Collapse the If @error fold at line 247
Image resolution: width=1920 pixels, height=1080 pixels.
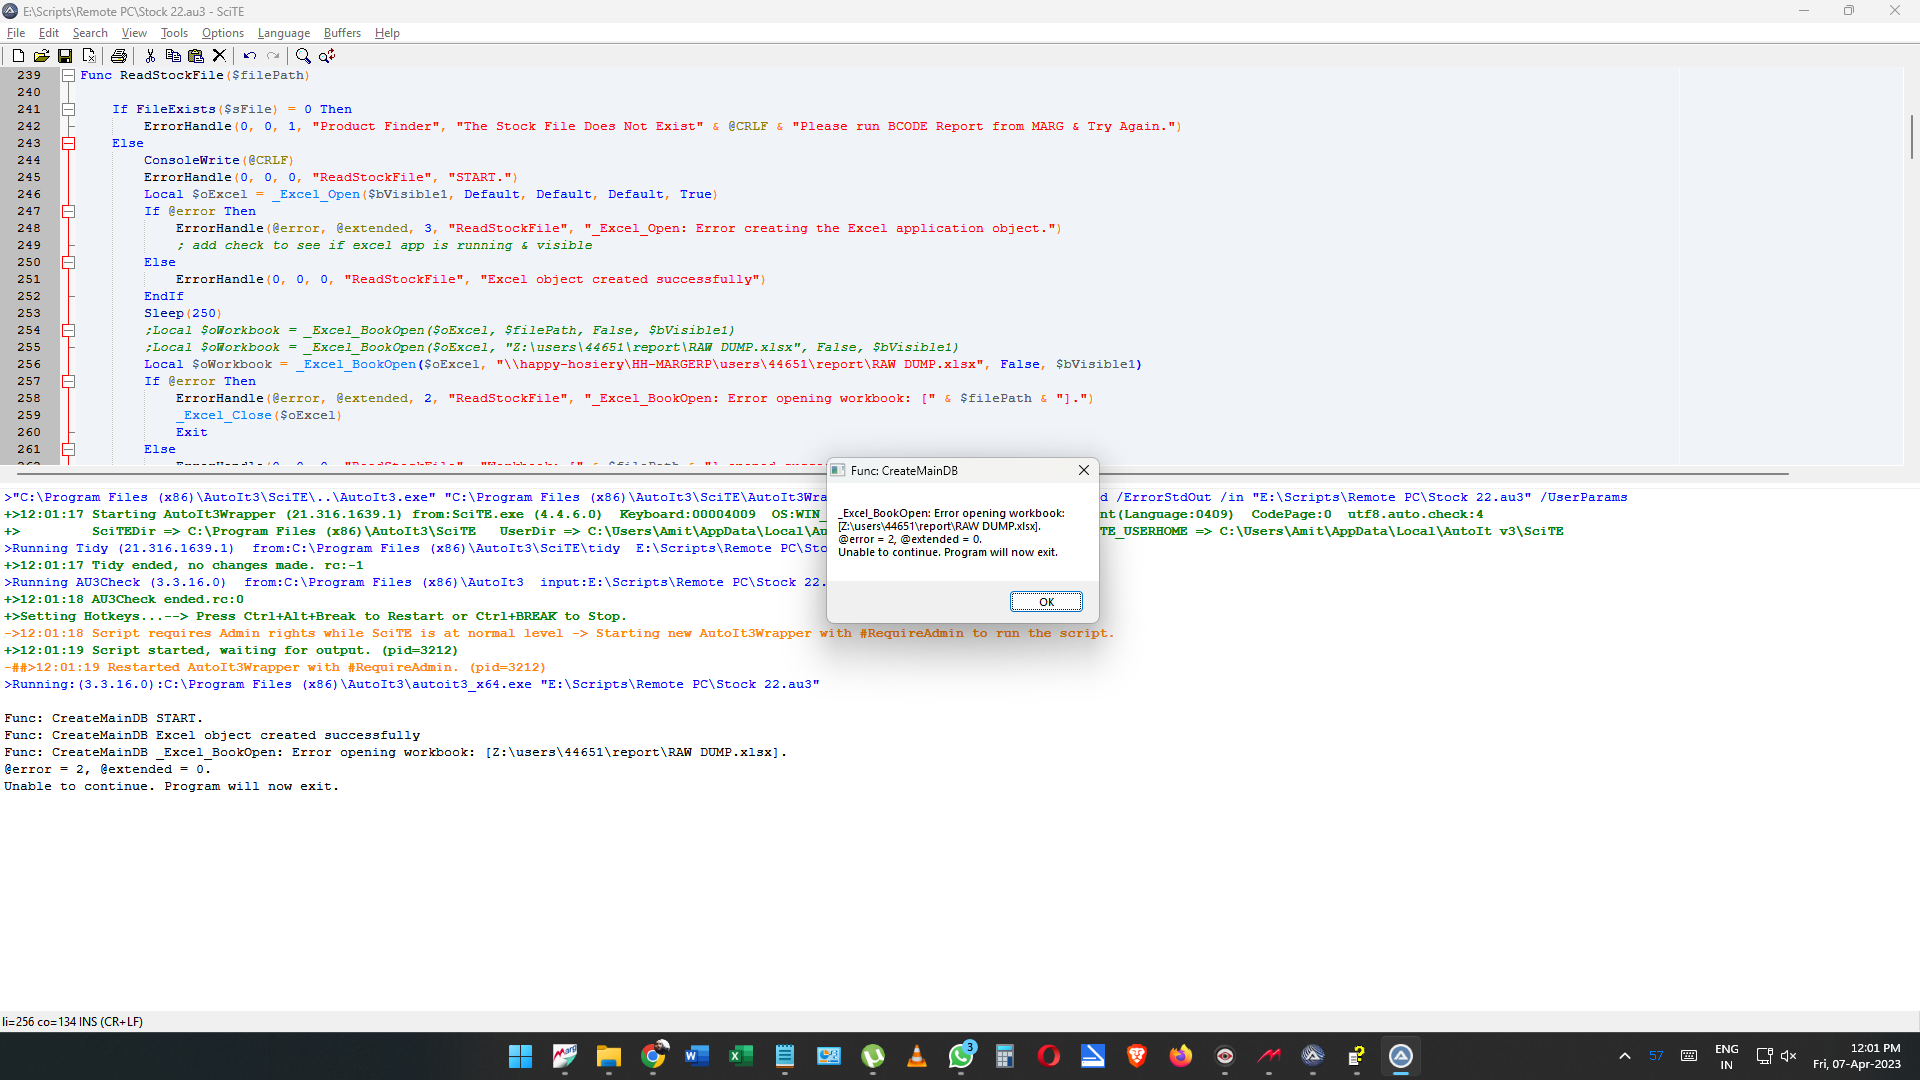coord(69,211)
